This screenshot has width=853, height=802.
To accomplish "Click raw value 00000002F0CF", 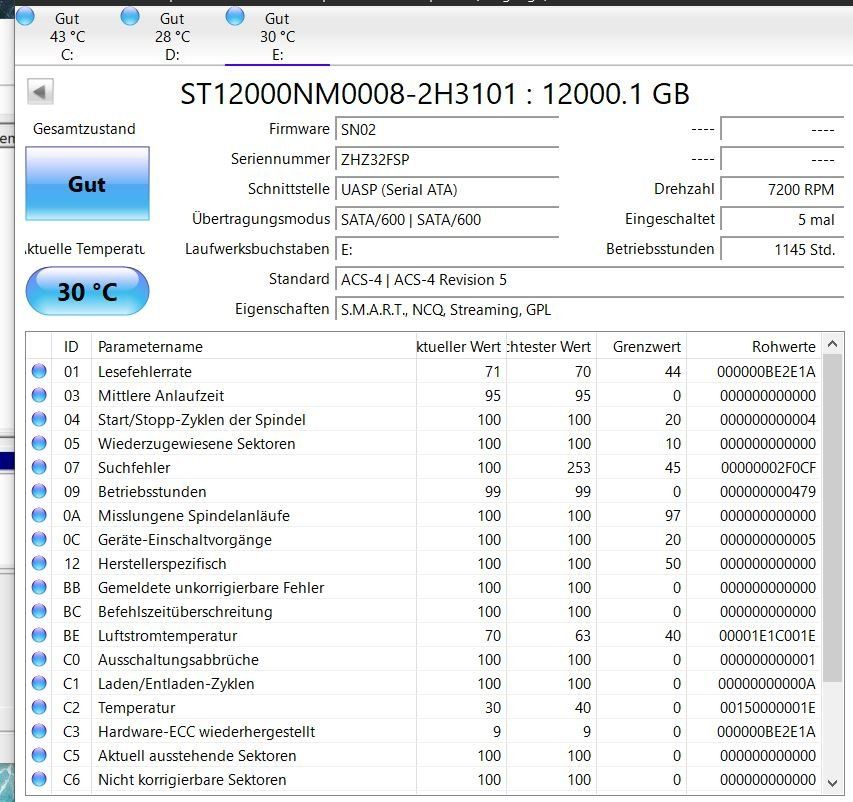I will (x=768, y=467).
